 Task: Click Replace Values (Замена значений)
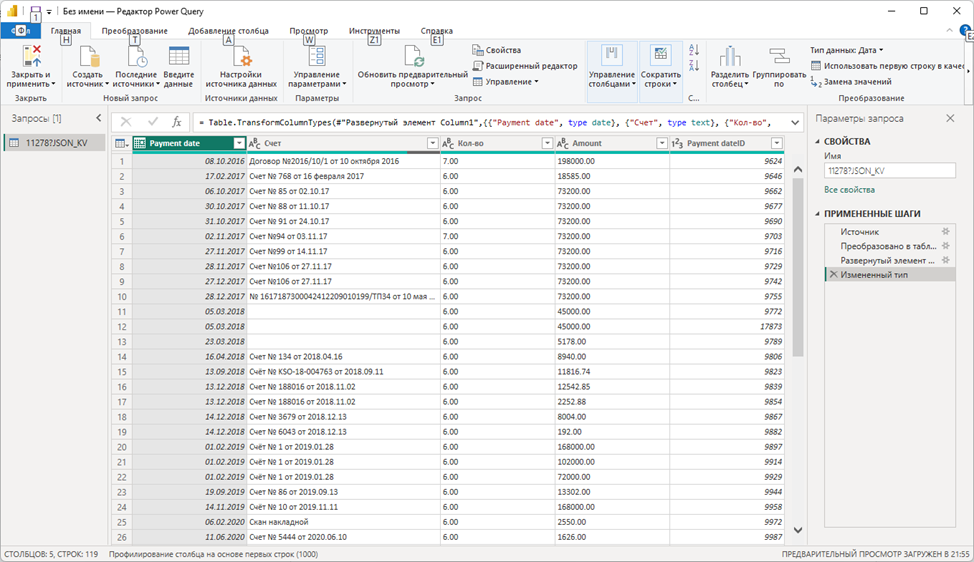851,82
